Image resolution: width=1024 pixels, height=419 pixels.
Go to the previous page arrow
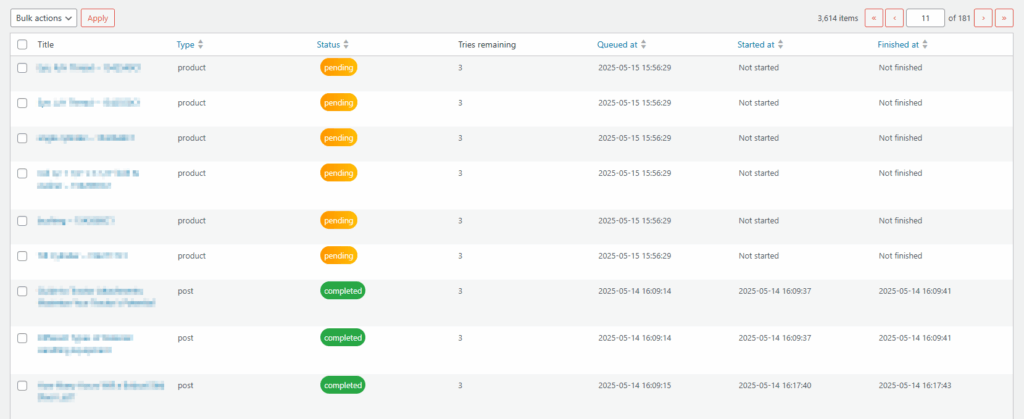(894, 18)
